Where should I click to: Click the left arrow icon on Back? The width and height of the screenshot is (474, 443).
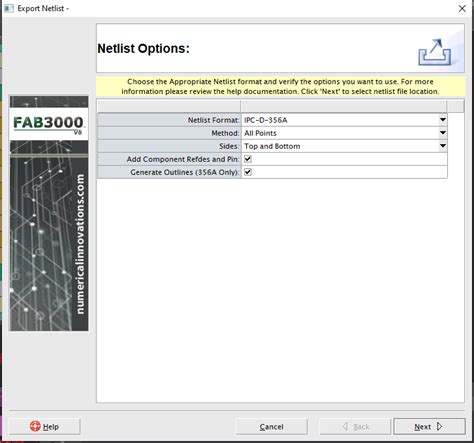(x=345, y=426)
